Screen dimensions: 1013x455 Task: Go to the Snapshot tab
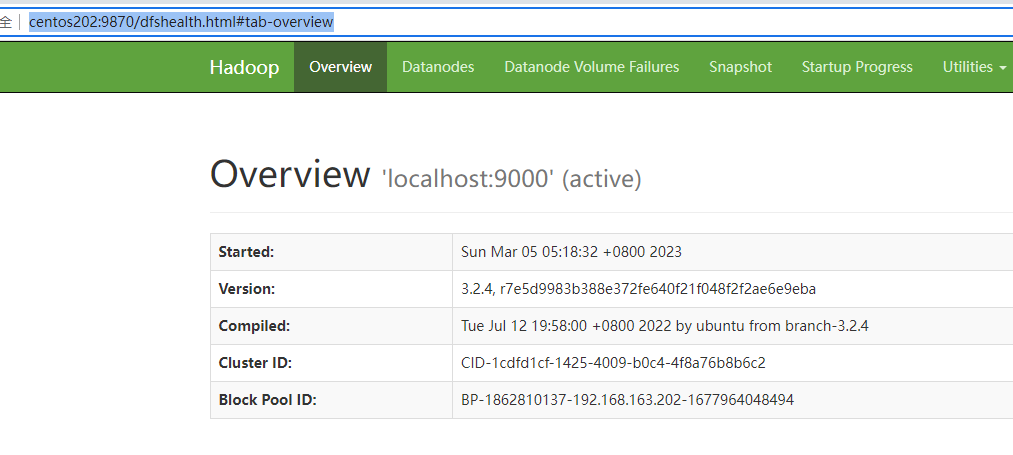(740, 67)
